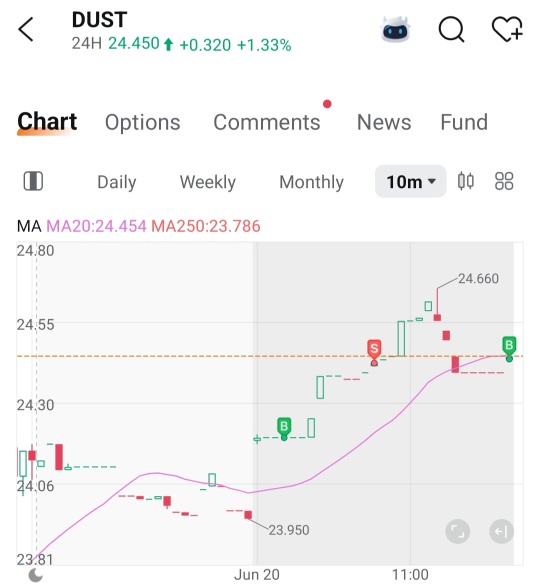Open the search magnifier icon
Screen dimensions: 540x584
click(451, 29)
